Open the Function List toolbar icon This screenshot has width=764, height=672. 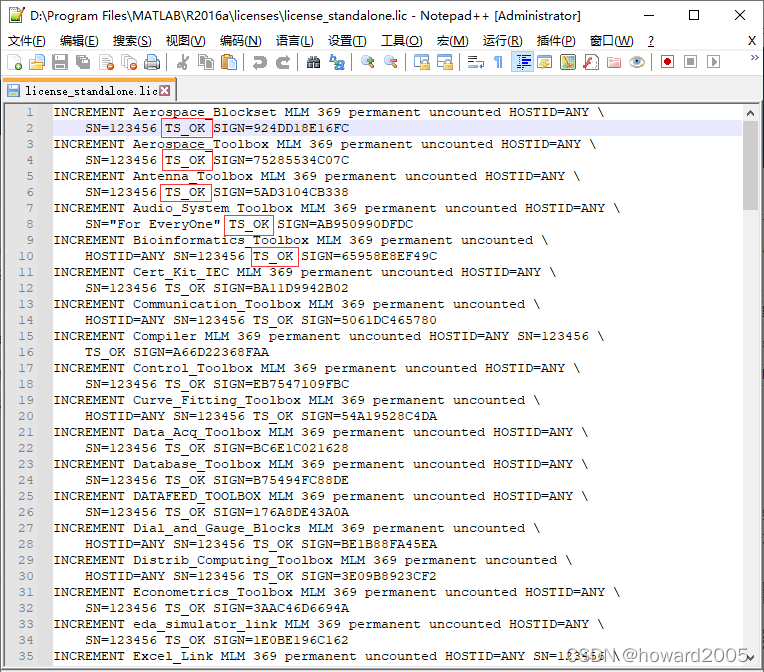591,62
